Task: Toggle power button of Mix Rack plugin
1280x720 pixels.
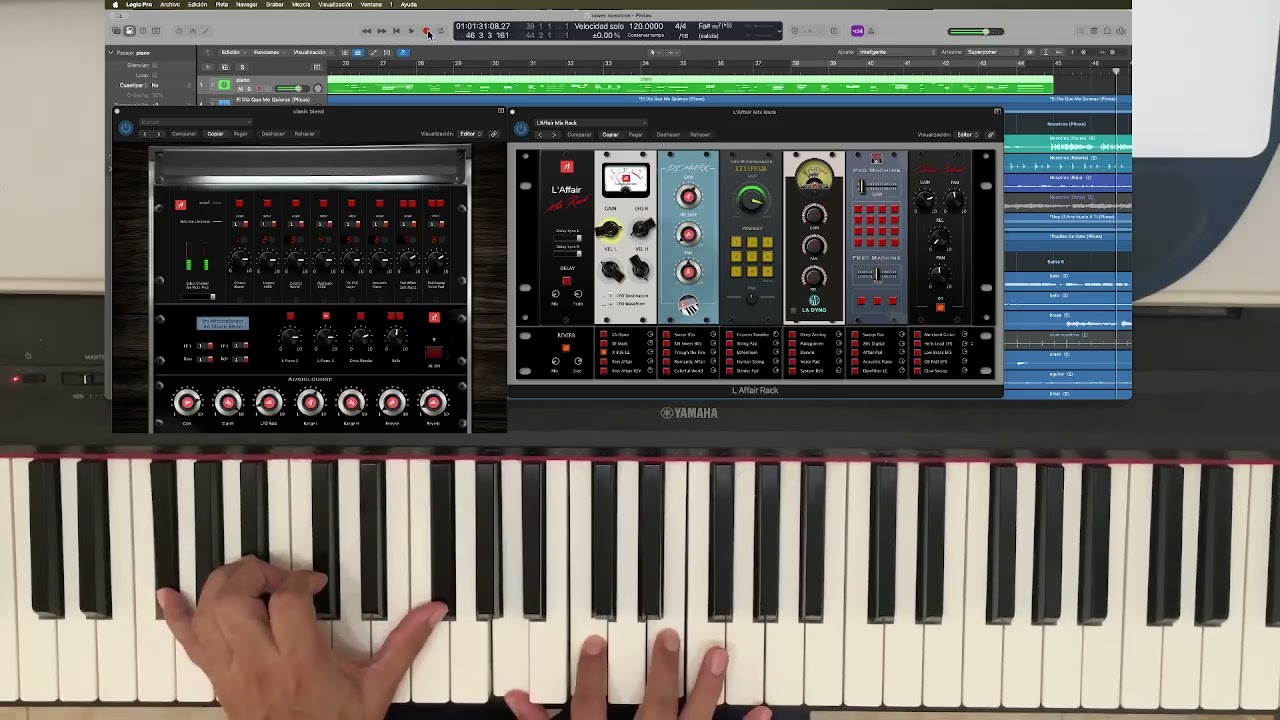Action: pyautogui.click(x=520, y=128)
